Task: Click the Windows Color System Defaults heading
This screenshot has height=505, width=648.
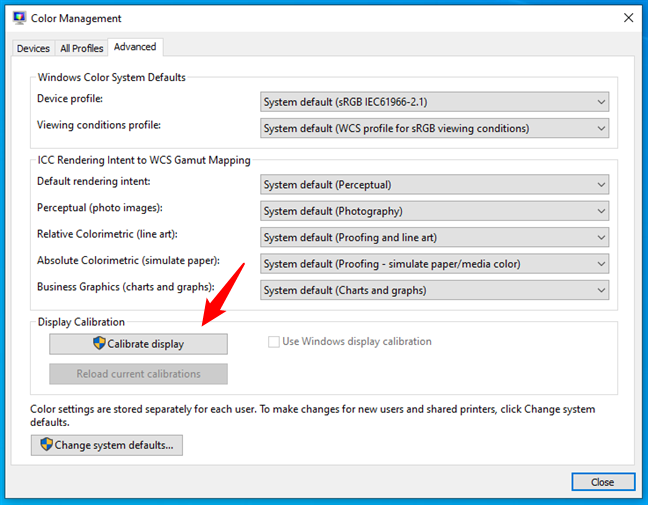Action: [x=112, y=77]
